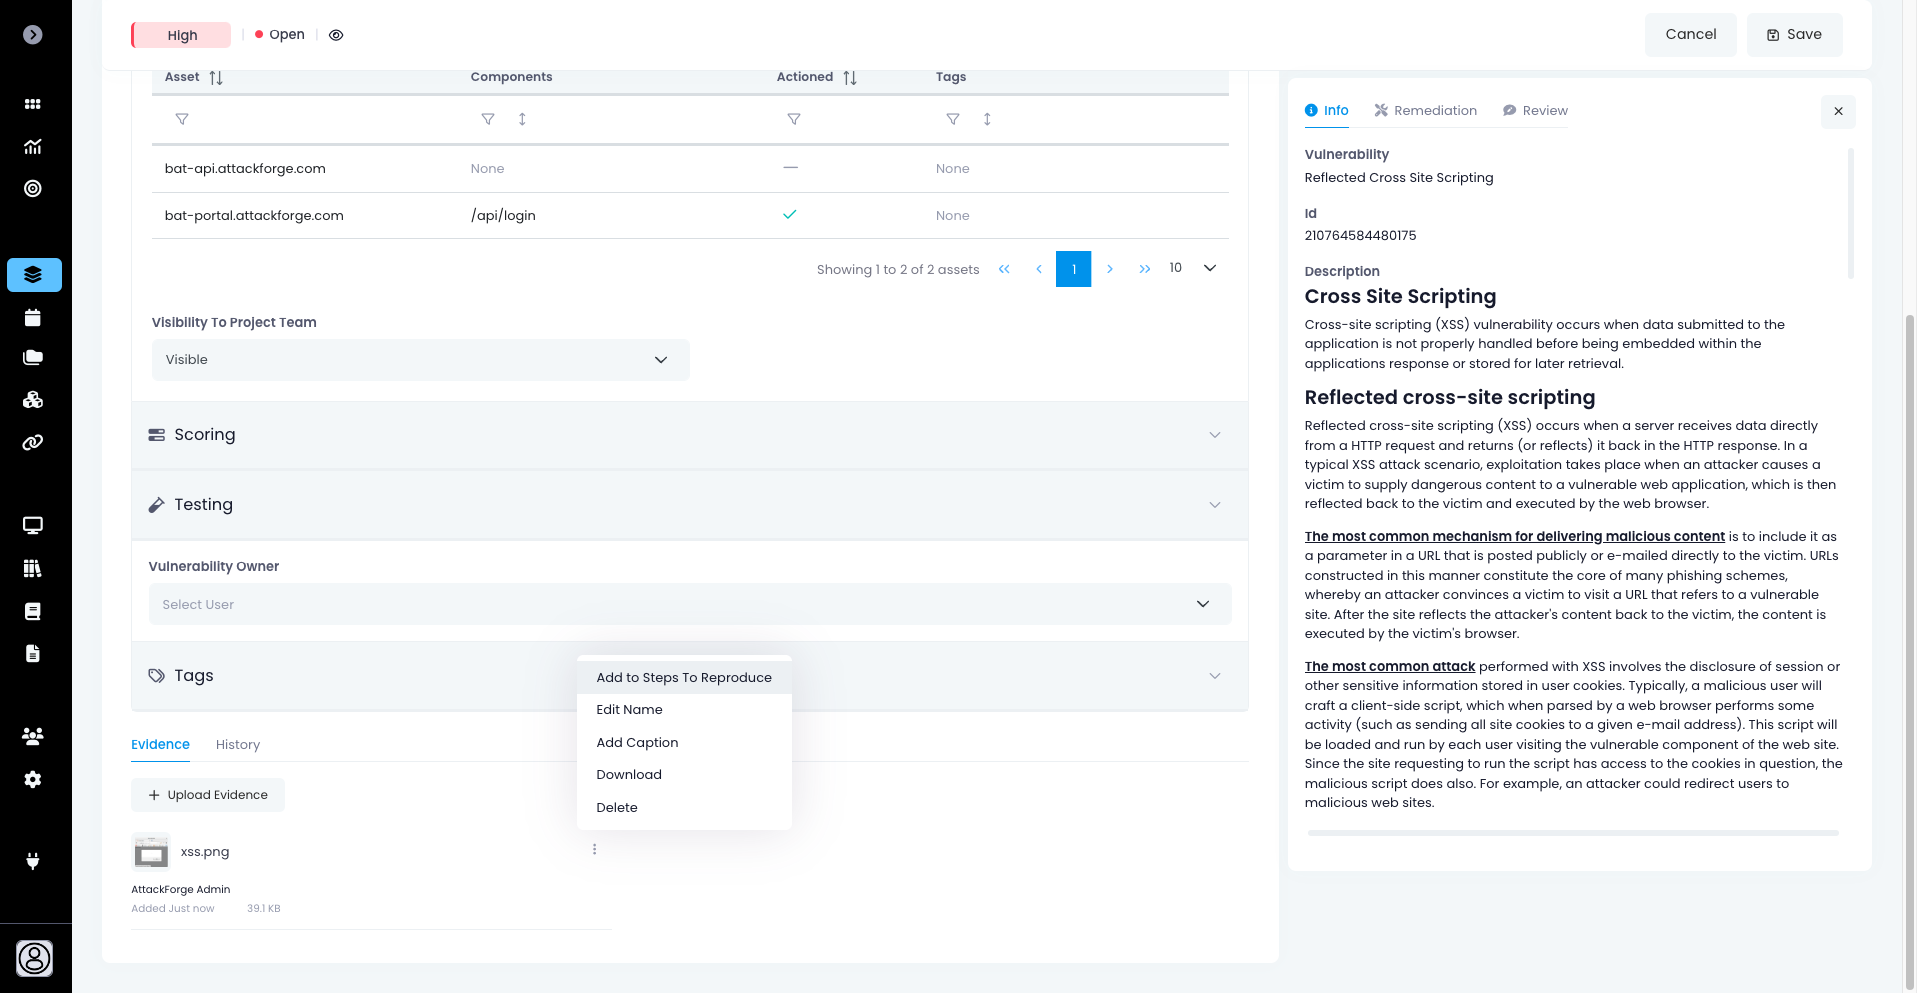This screenshot has height=993, width=1917.
Task: Open the Visibility To Project Team dropdown
Action: [420, 360]
